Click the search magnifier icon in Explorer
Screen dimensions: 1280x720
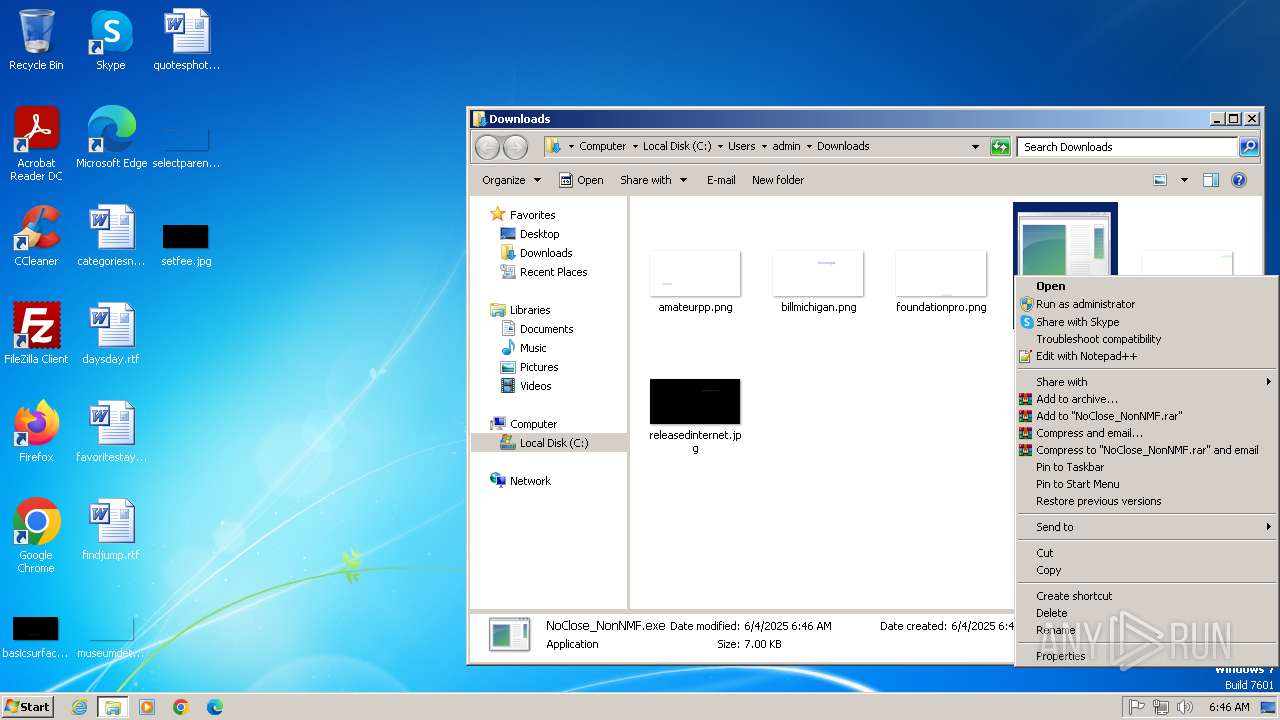(1249, 147)
